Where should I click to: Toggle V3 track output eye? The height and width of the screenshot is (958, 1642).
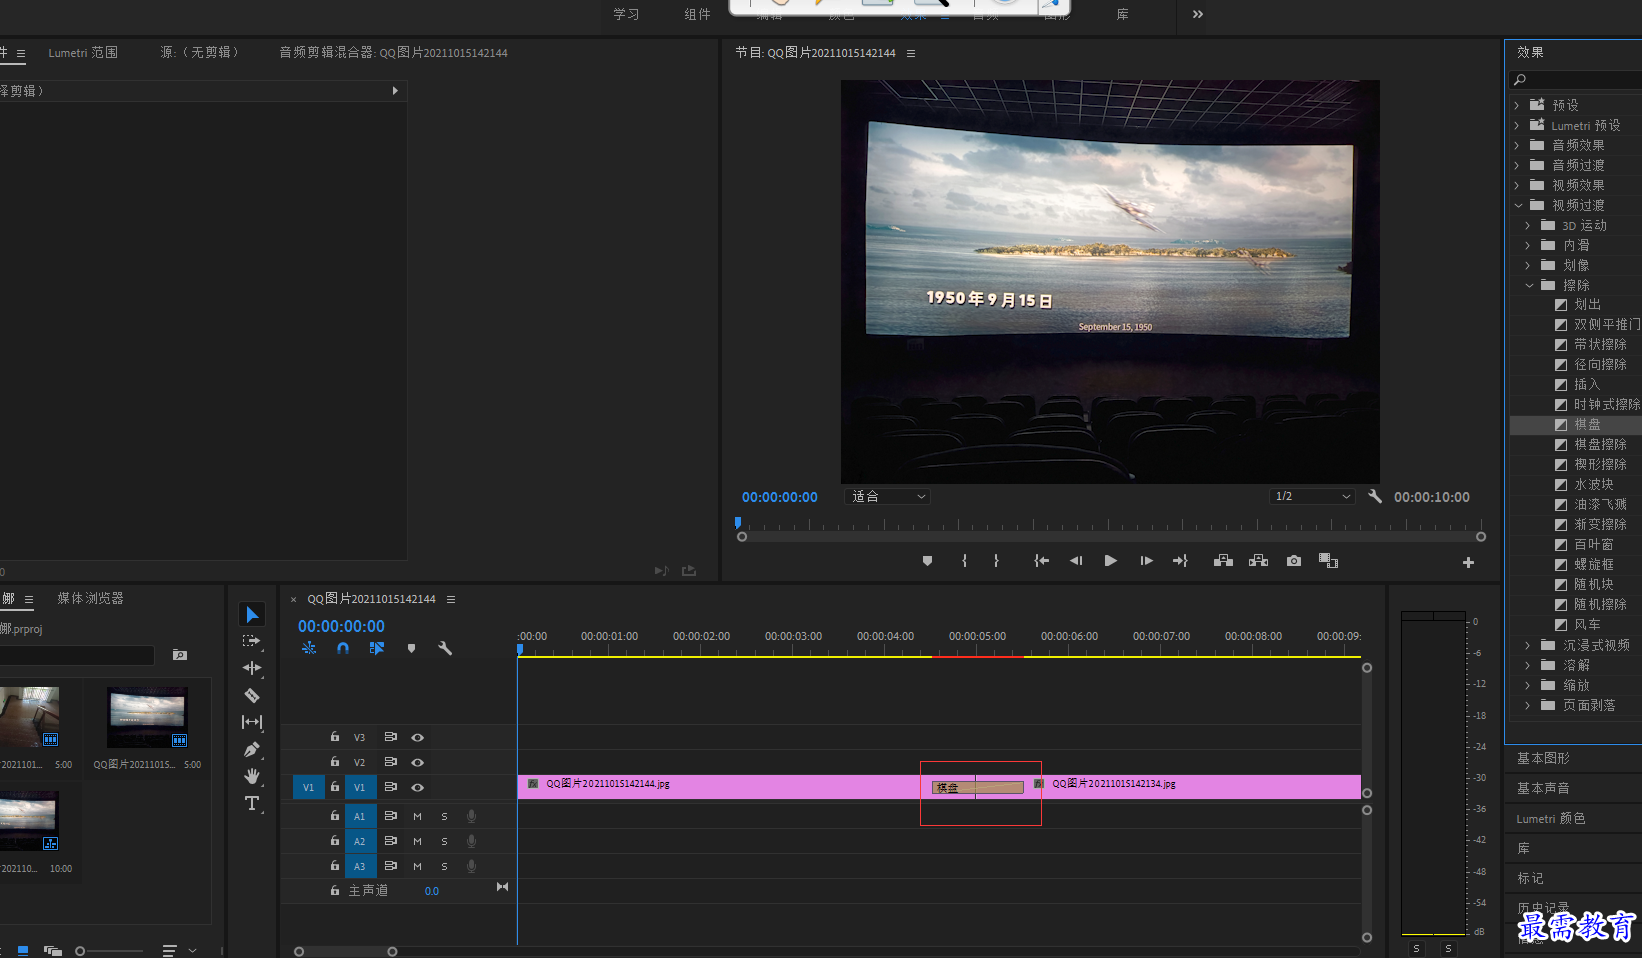[x=418, y=737]
